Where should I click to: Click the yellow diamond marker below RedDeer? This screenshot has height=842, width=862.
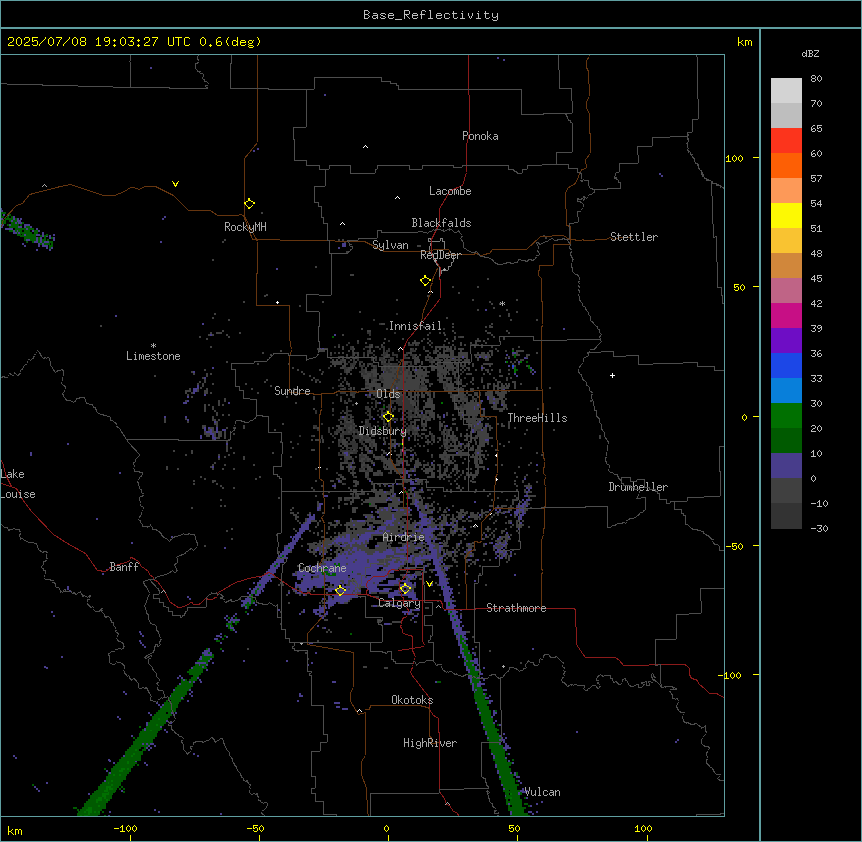[426, 281]
